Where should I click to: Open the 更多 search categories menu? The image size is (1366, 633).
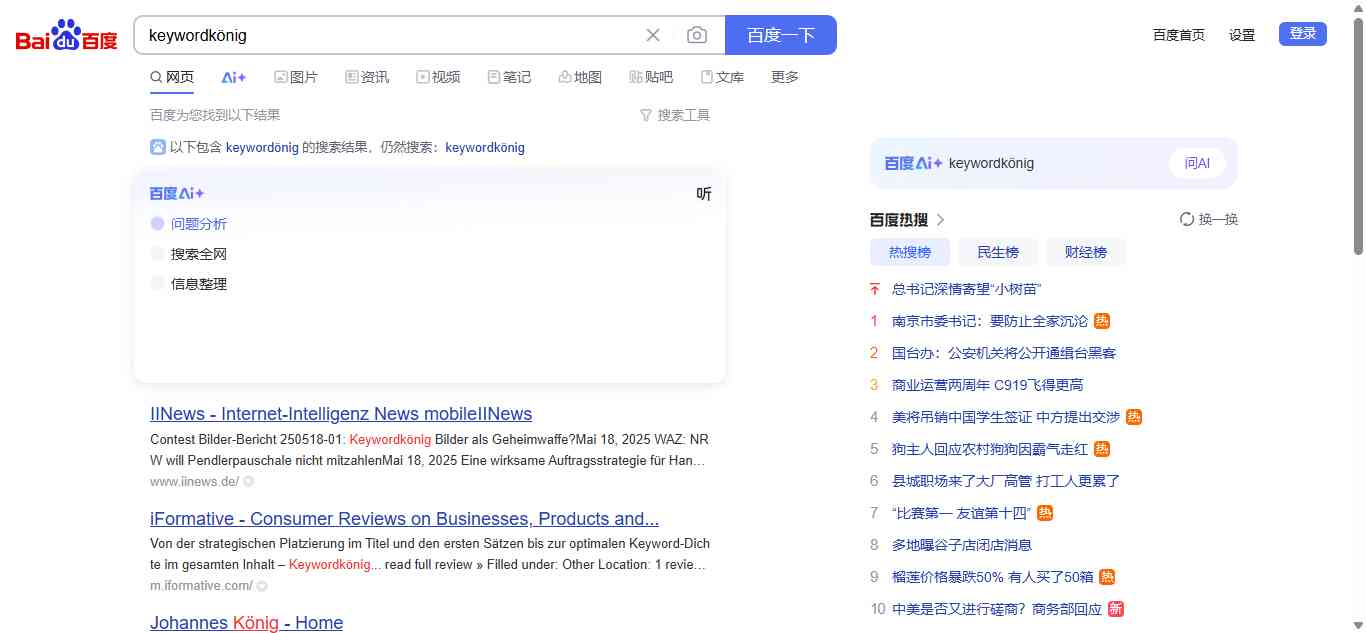tap(785, 77)
